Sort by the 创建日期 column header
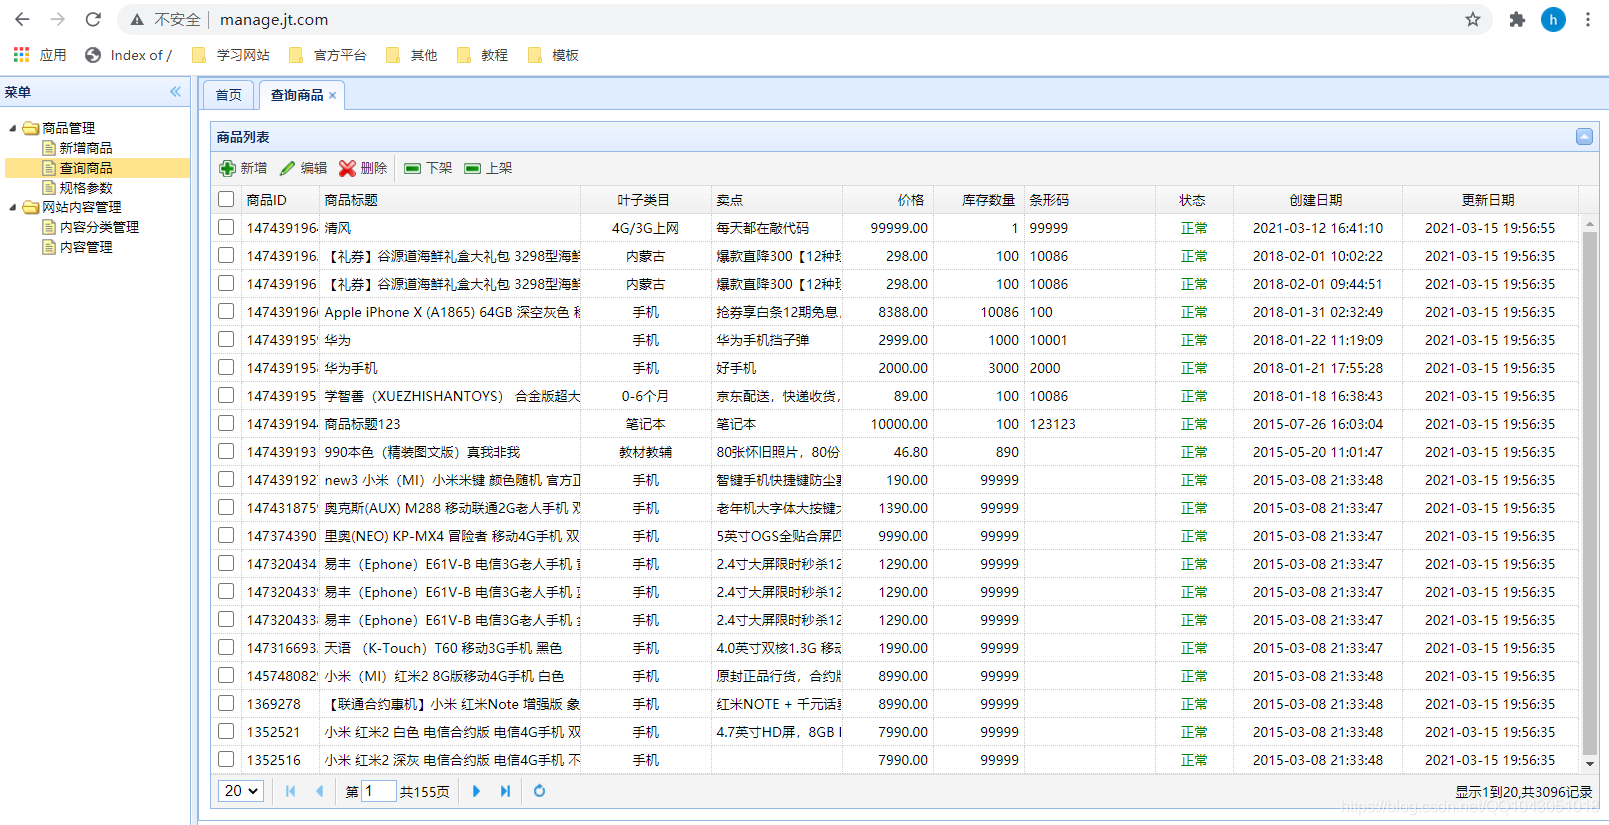The image size is (1609, 825). tap(1317, 200)
